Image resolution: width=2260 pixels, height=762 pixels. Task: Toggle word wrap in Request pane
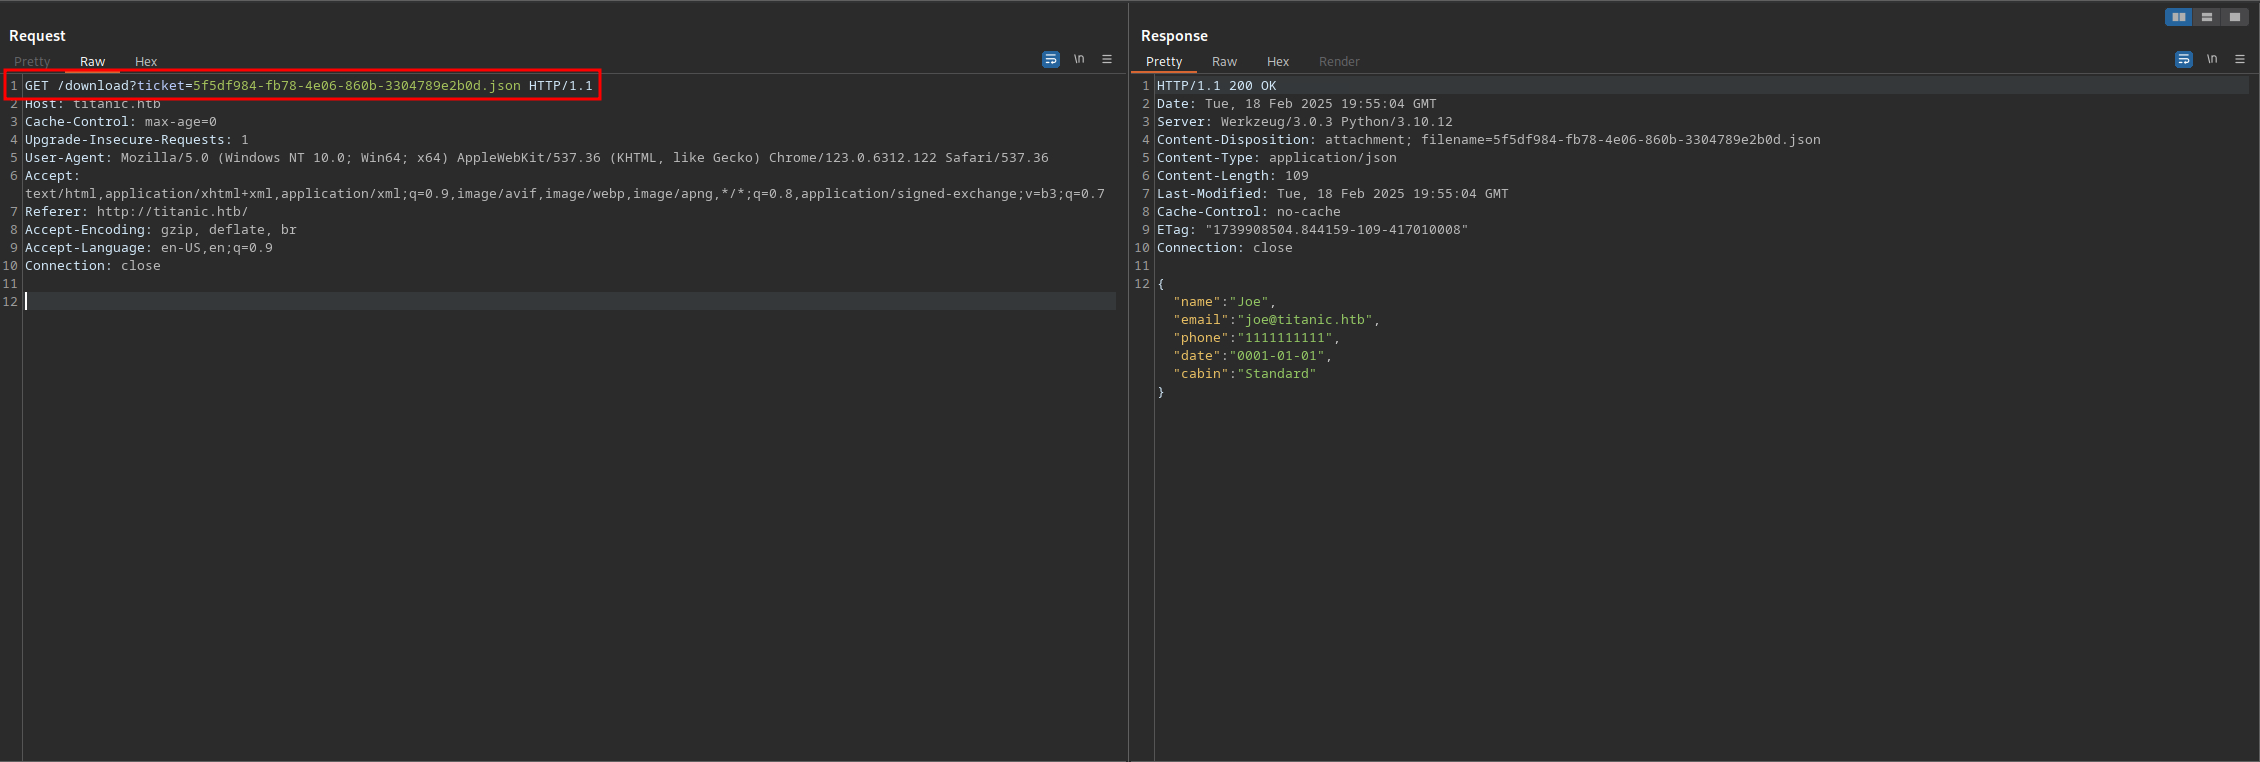1050,59
